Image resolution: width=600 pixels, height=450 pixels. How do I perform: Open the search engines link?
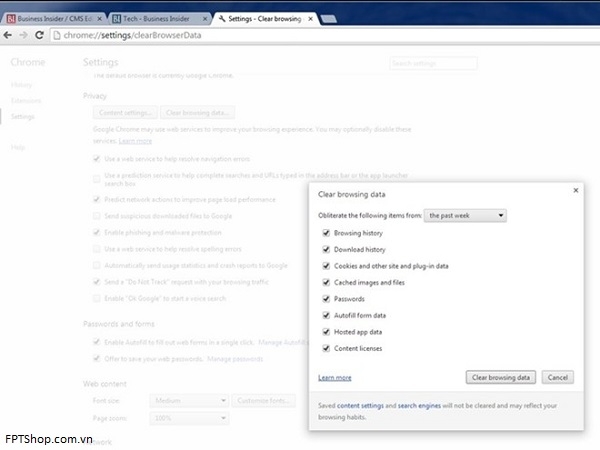point(419,405)
